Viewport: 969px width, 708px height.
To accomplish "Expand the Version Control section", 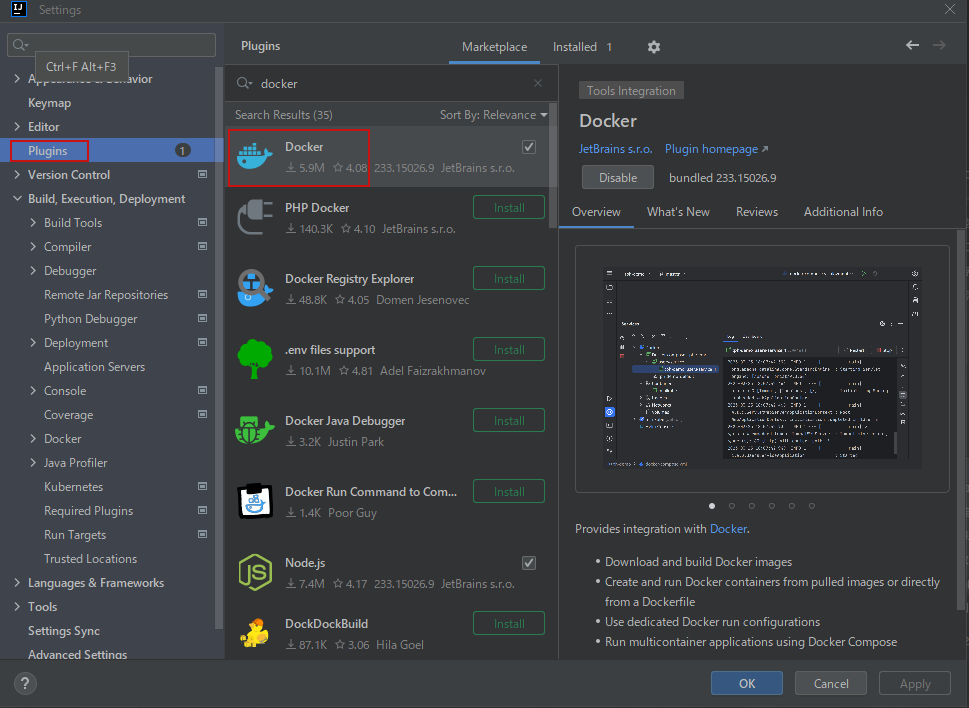I will click(17, 175).
